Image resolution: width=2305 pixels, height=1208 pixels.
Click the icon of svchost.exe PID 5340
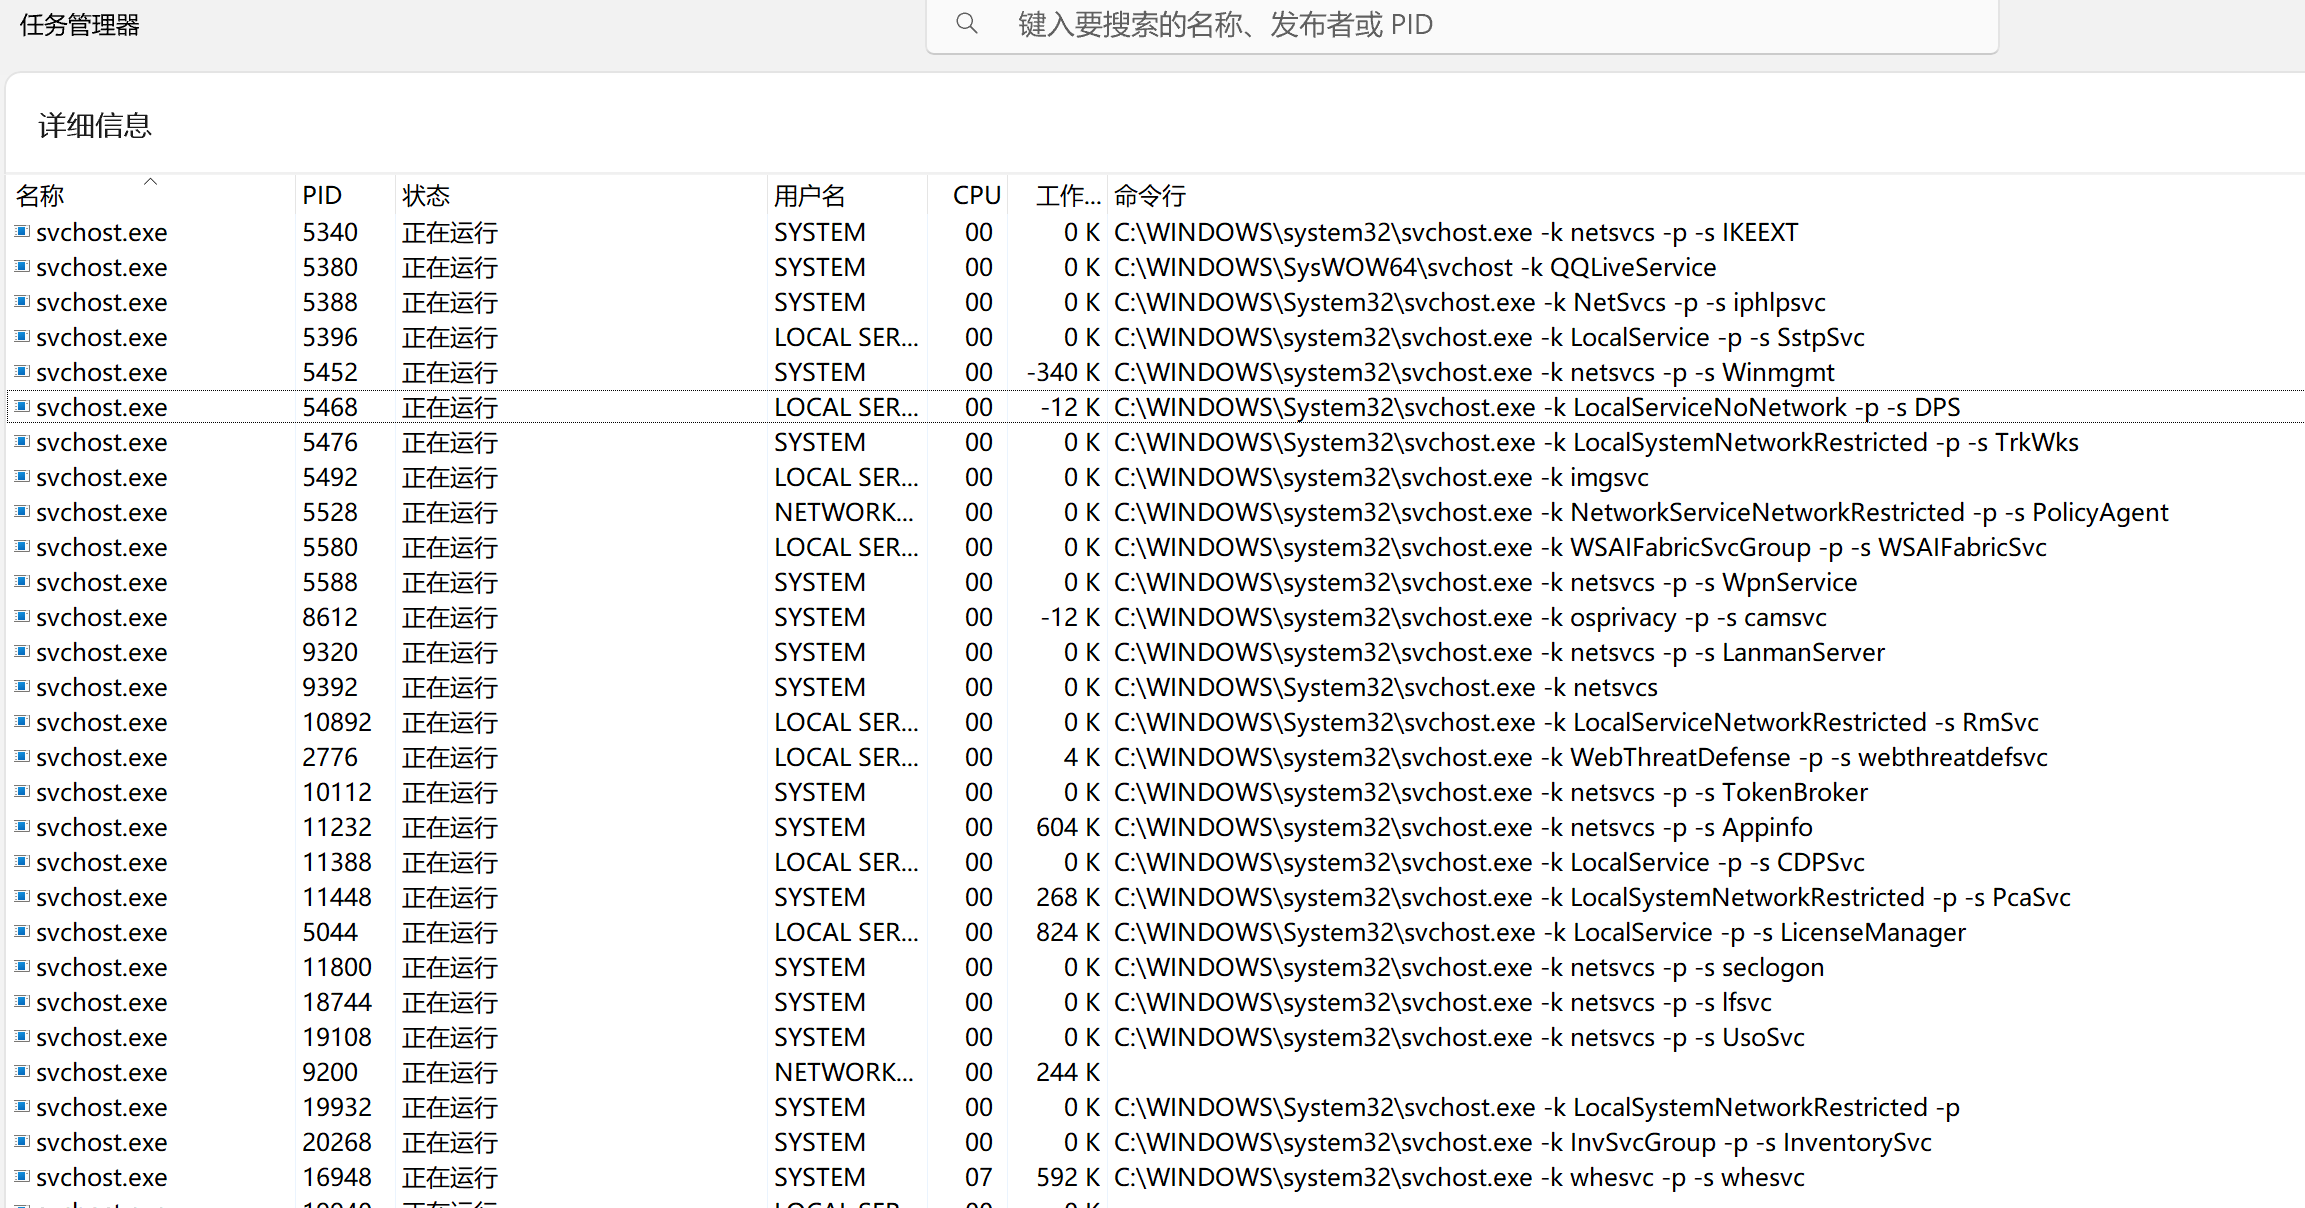22,232
